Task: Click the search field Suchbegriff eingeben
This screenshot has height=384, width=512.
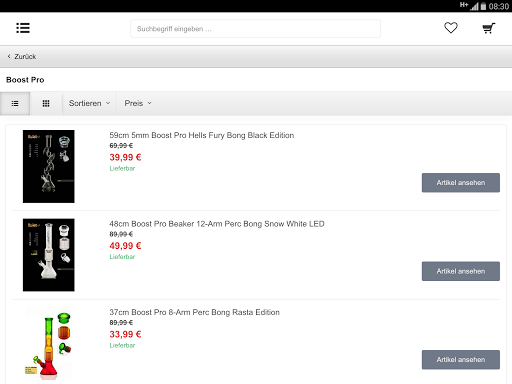Action: [255, 29]
